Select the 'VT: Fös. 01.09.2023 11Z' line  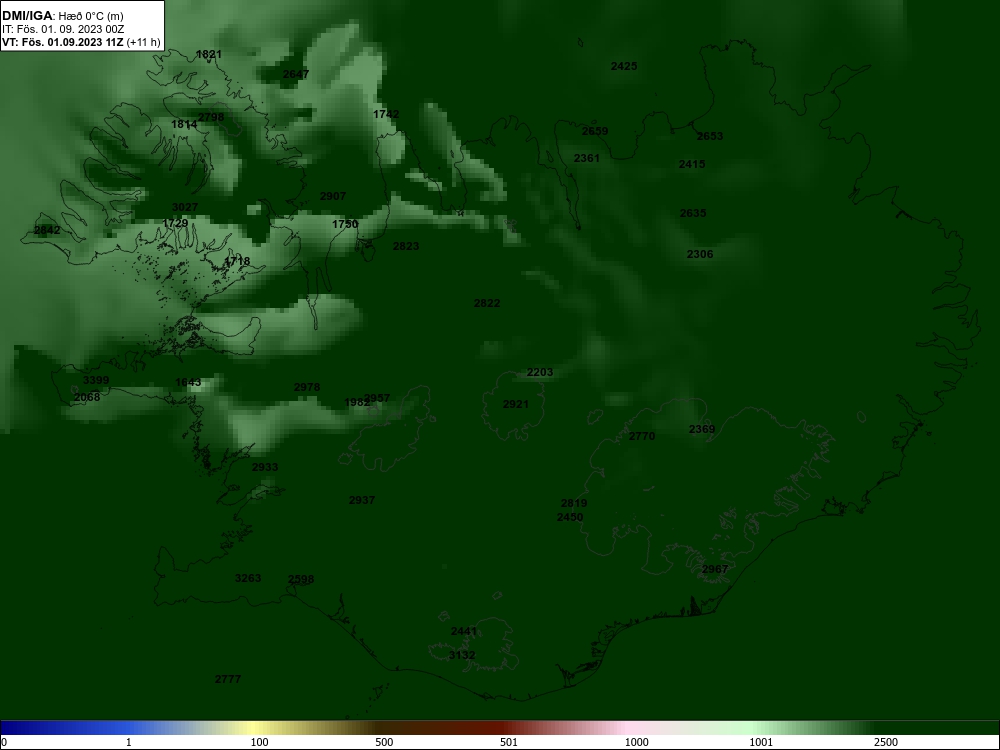coord(64,43)
